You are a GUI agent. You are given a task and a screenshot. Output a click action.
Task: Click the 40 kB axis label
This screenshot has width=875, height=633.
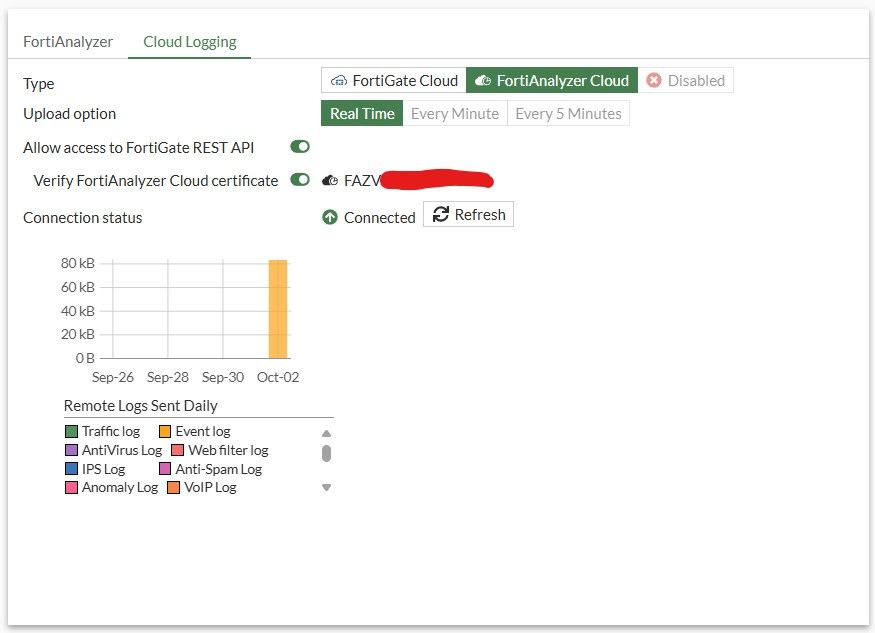pyautogui.click(x=78, y=311)
